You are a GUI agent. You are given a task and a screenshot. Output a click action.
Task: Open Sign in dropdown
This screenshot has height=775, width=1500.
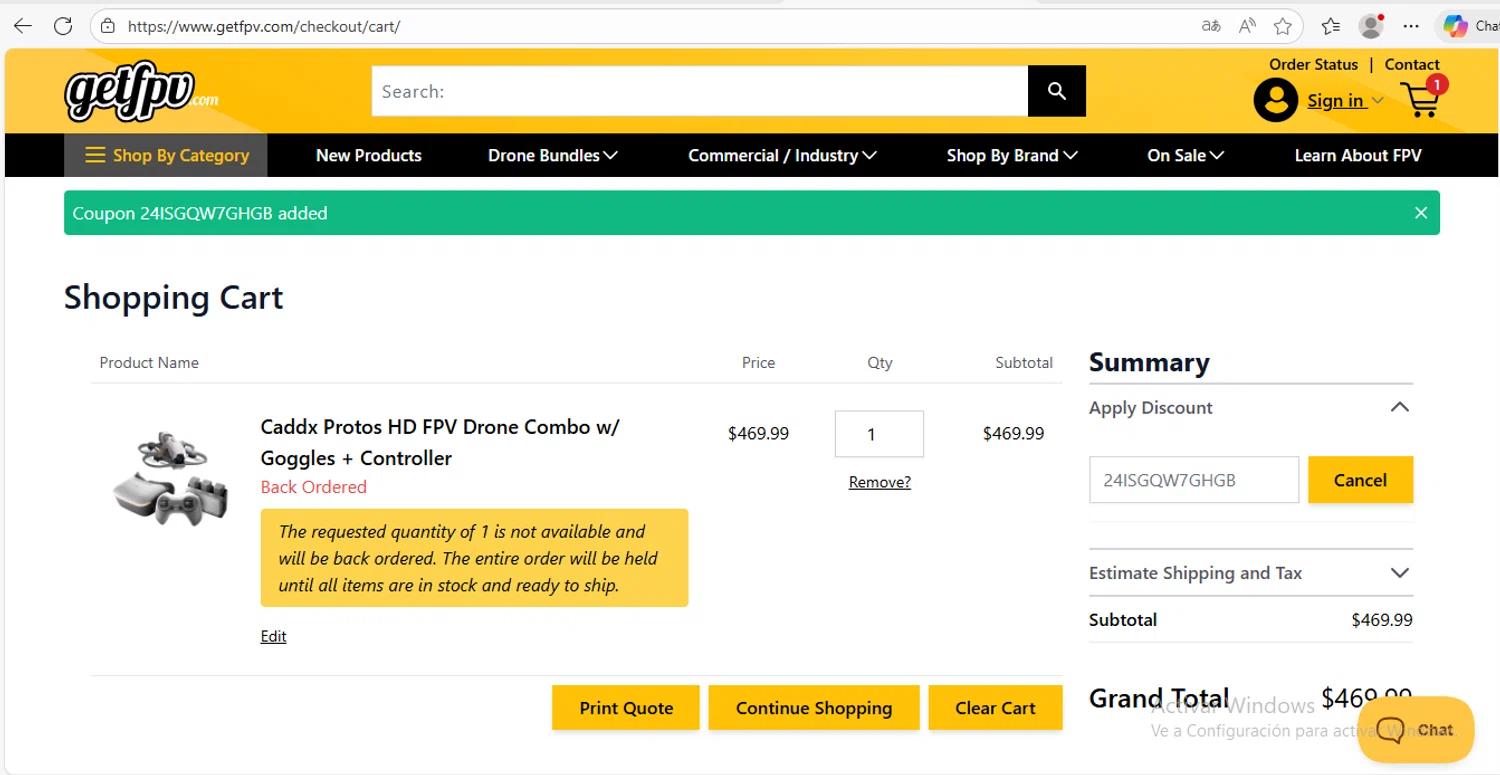tap(1345, 100)
